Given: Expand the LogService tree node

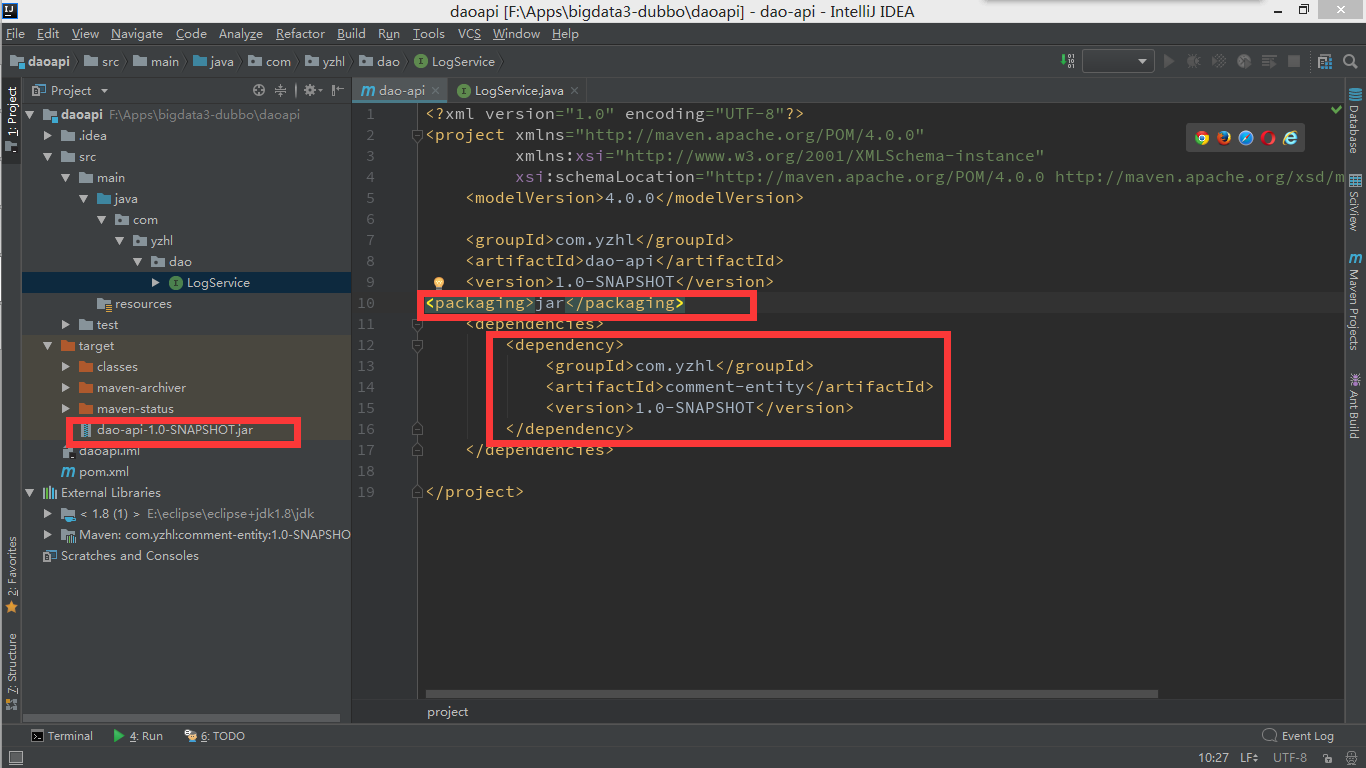Looking at the screenshot, I should (155, 283).
